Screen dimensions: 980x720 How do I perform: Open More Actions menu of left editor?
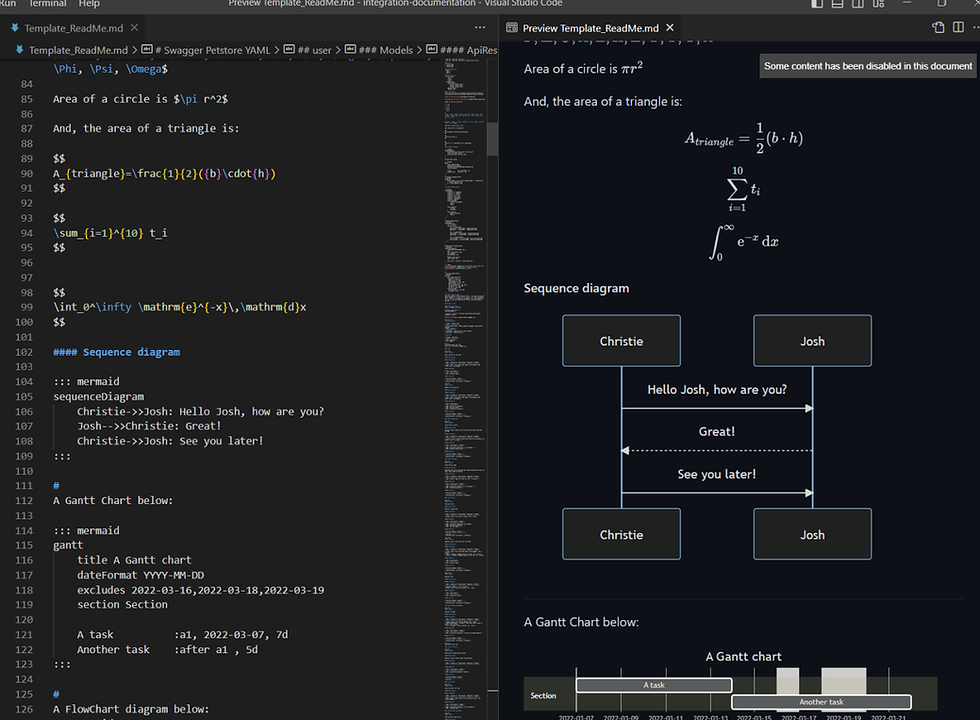(x=479, y=28)
